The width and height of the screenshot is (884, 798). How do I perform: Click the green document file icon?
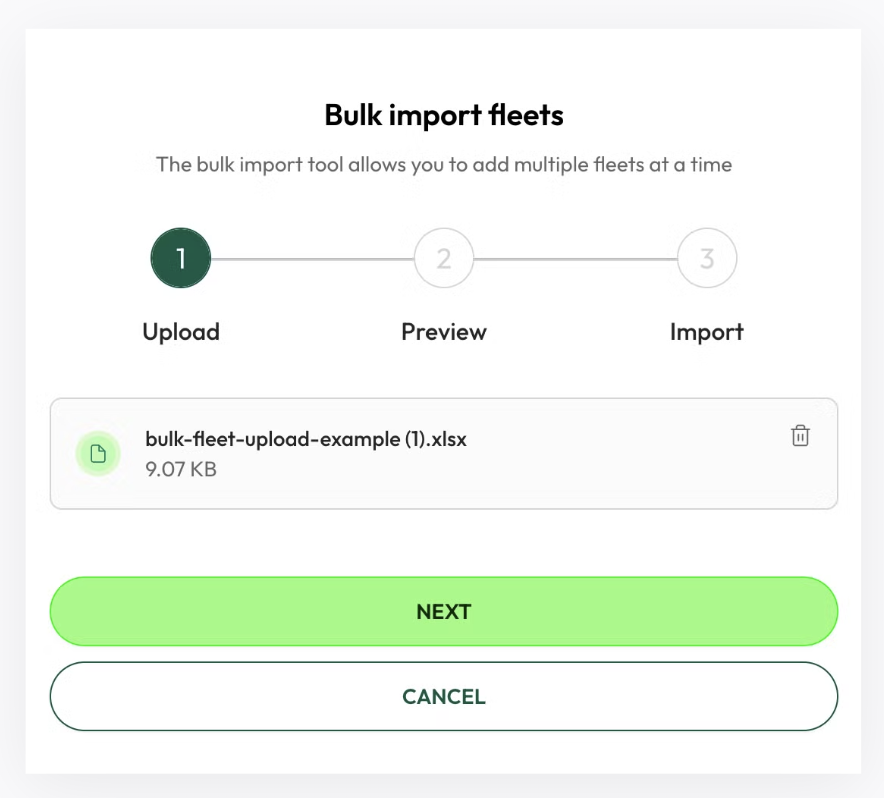pos(98,453)
